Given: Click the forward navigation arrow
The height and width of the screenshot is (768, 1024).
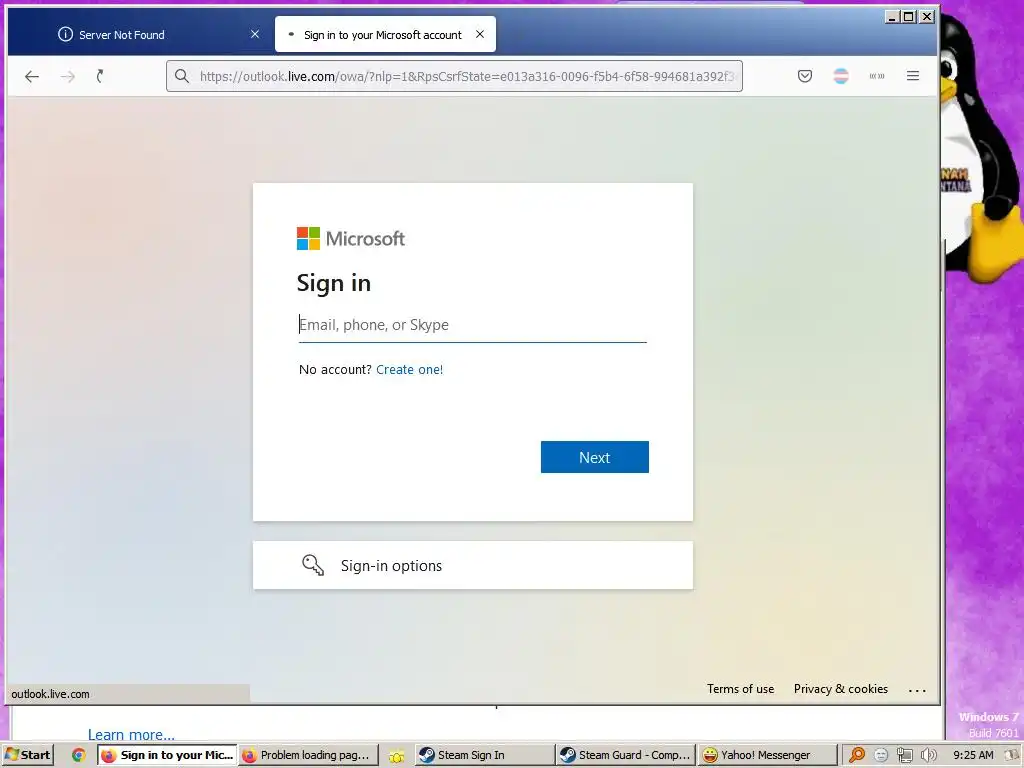Looking at the screenshot, I should tap(67, 76).
